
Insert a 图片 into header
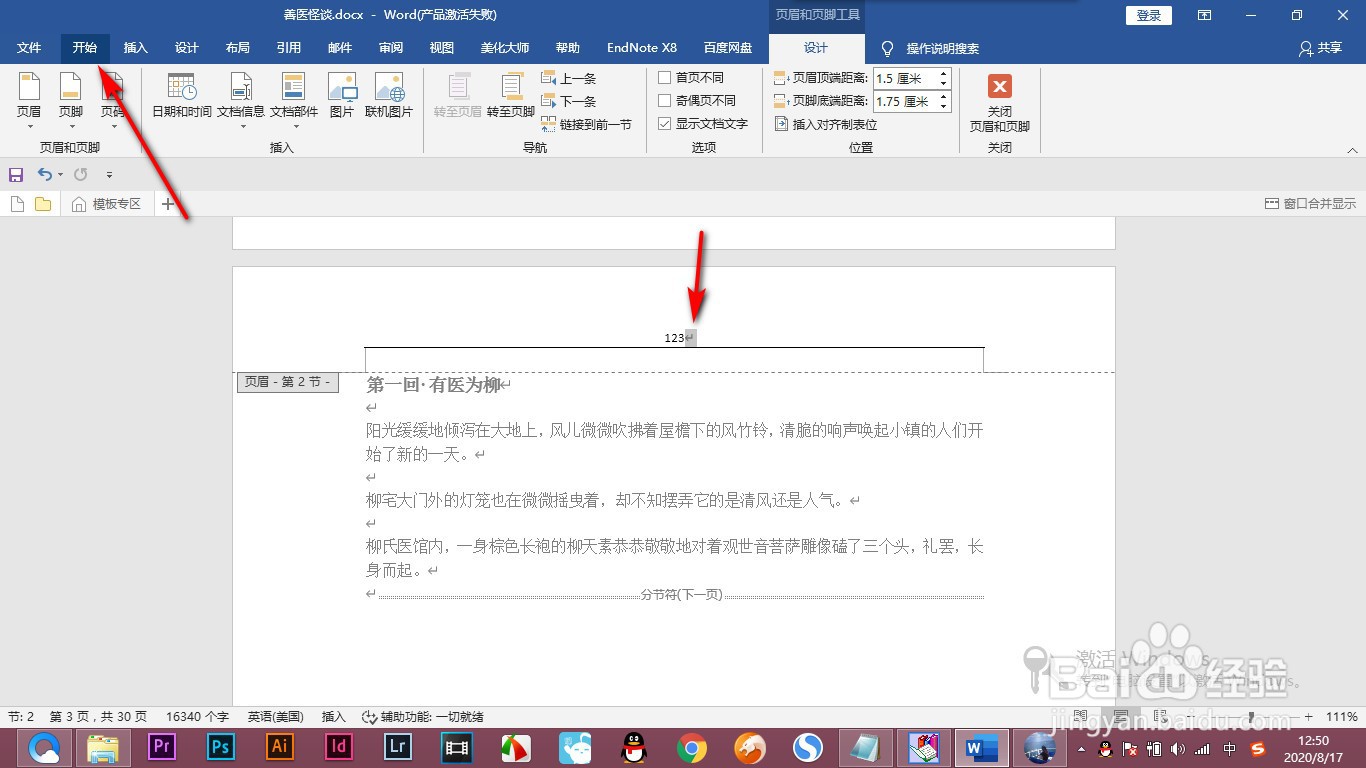coord(342,96)
